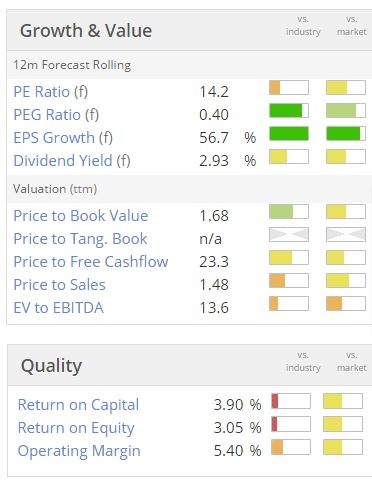Image resolution: width=372 pixels, height=485 pixels.
Task: Select the Price to Sales metric
Action: [59, 285]
